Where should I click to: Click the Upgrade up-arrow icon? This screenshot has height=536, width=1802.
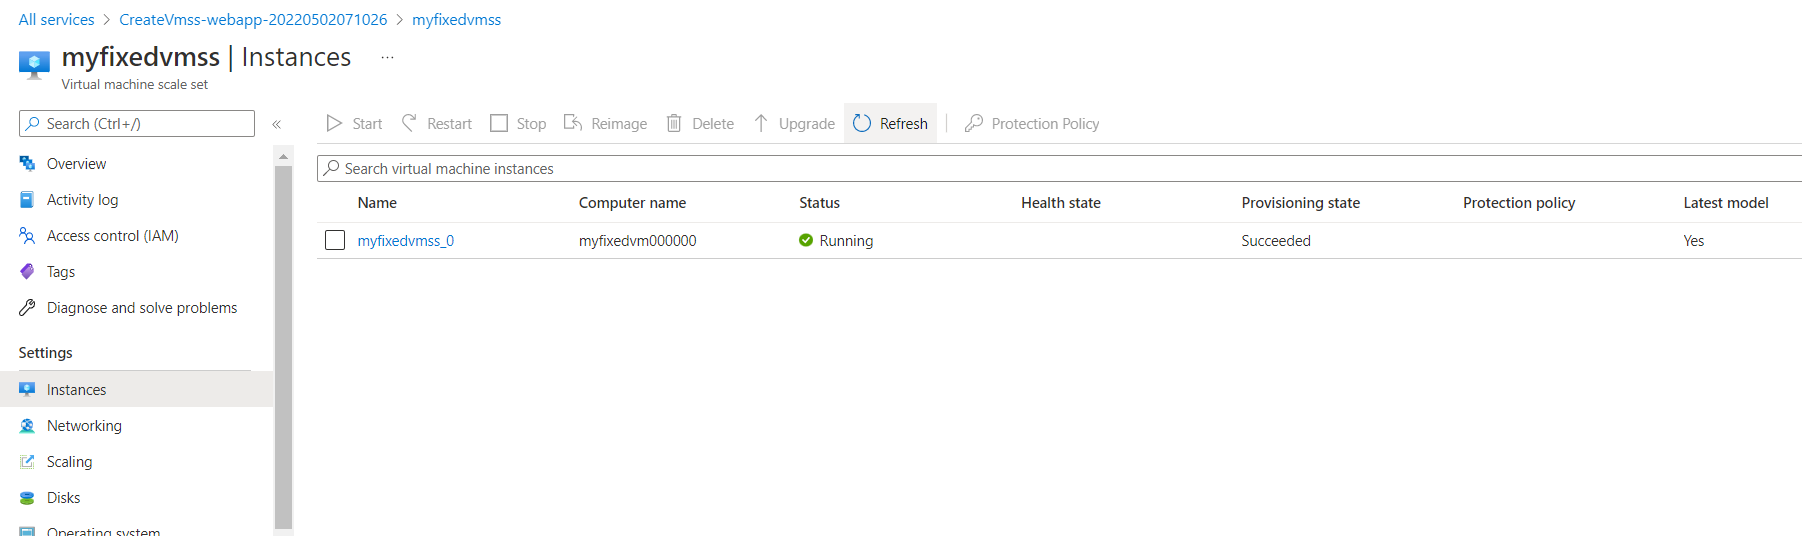point(761,123)
